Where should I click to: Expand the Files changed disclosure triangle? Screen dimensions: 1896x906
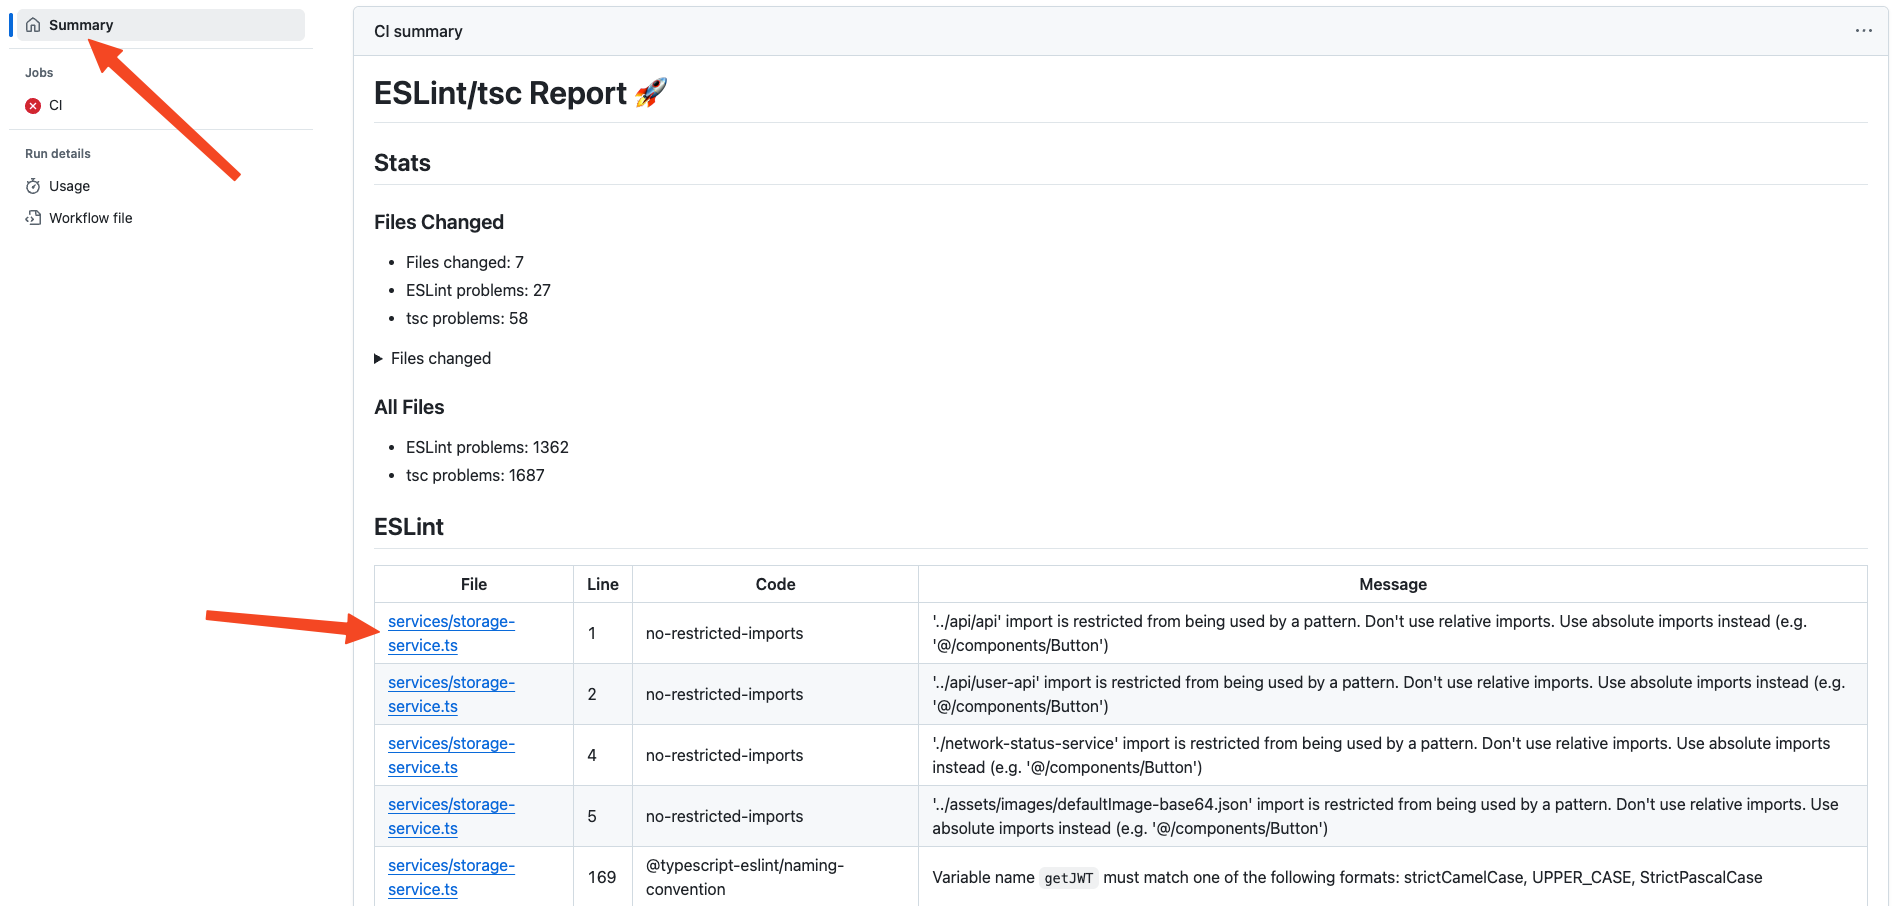[x=379, y=359]
